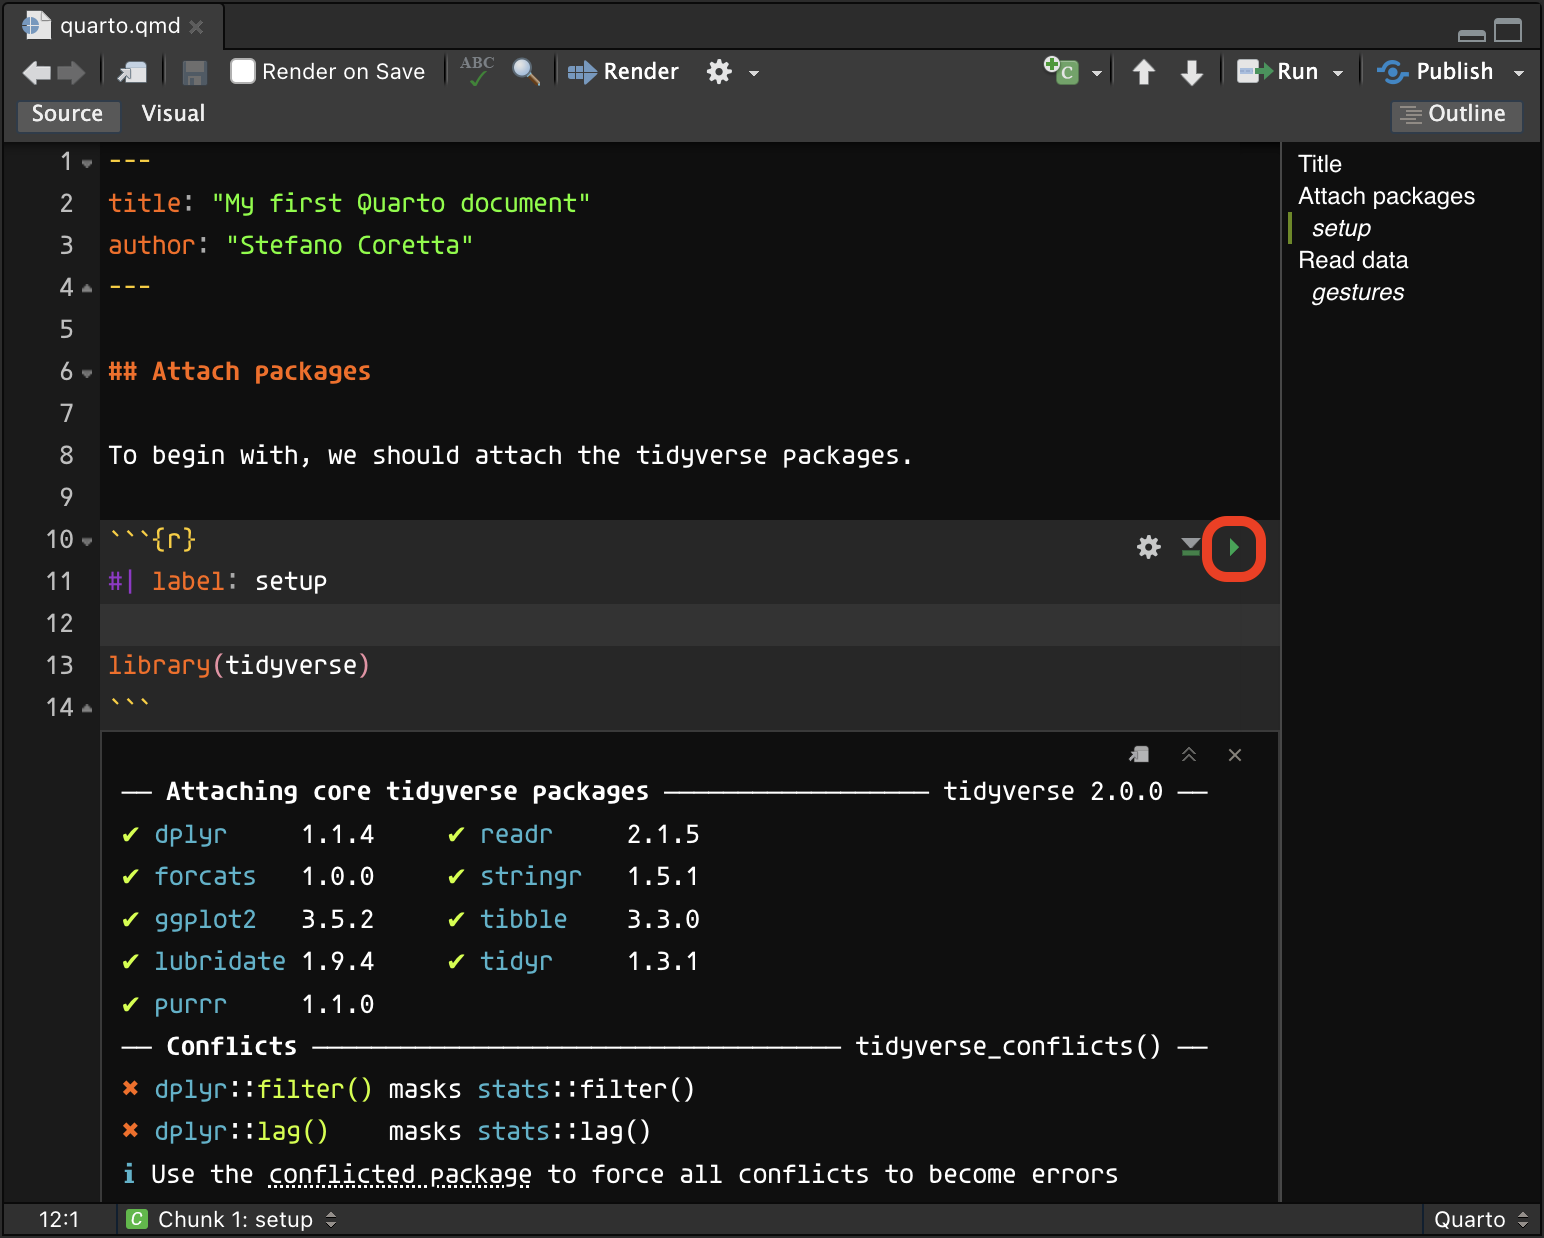Collapse setup chunk fold arrow on line 10
The width and height of the screenshot is (1544, 1238).
point(87,541)
